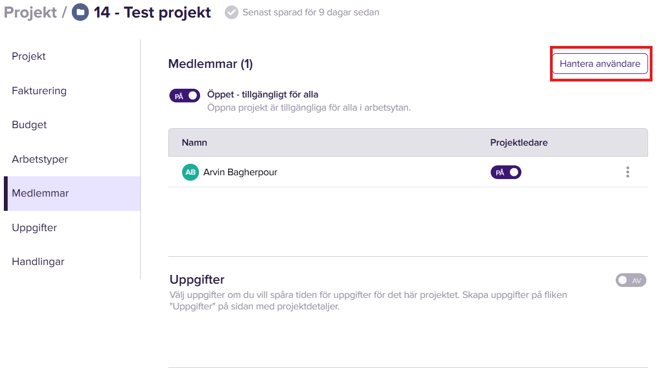
Task: Click the 14 - Test projekt title
Action: tap(152, 12)
